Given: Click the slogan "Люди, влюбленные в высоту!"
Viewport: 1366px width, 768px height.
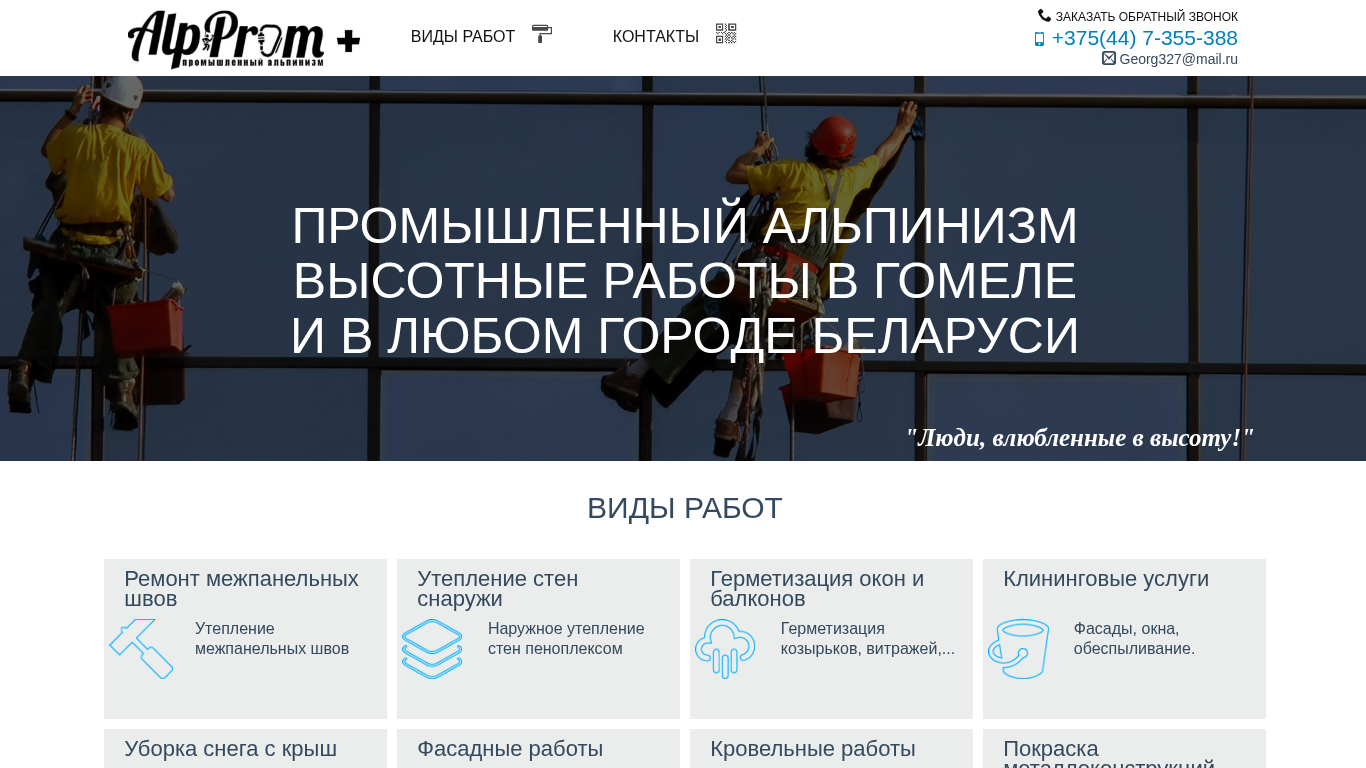Looking at the screenshot, I should coord(1079,438).
